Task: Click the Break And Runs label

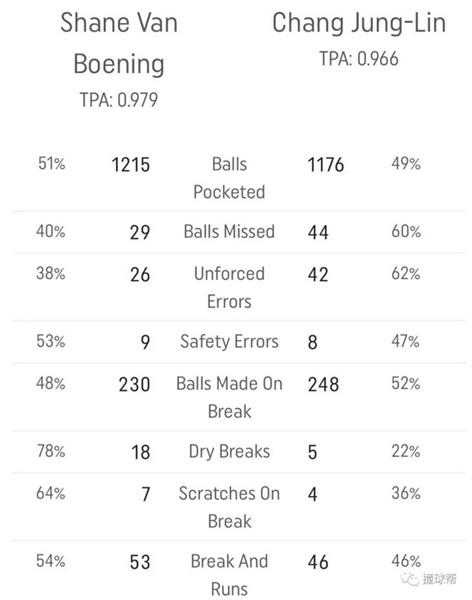Action: point(229,575)
